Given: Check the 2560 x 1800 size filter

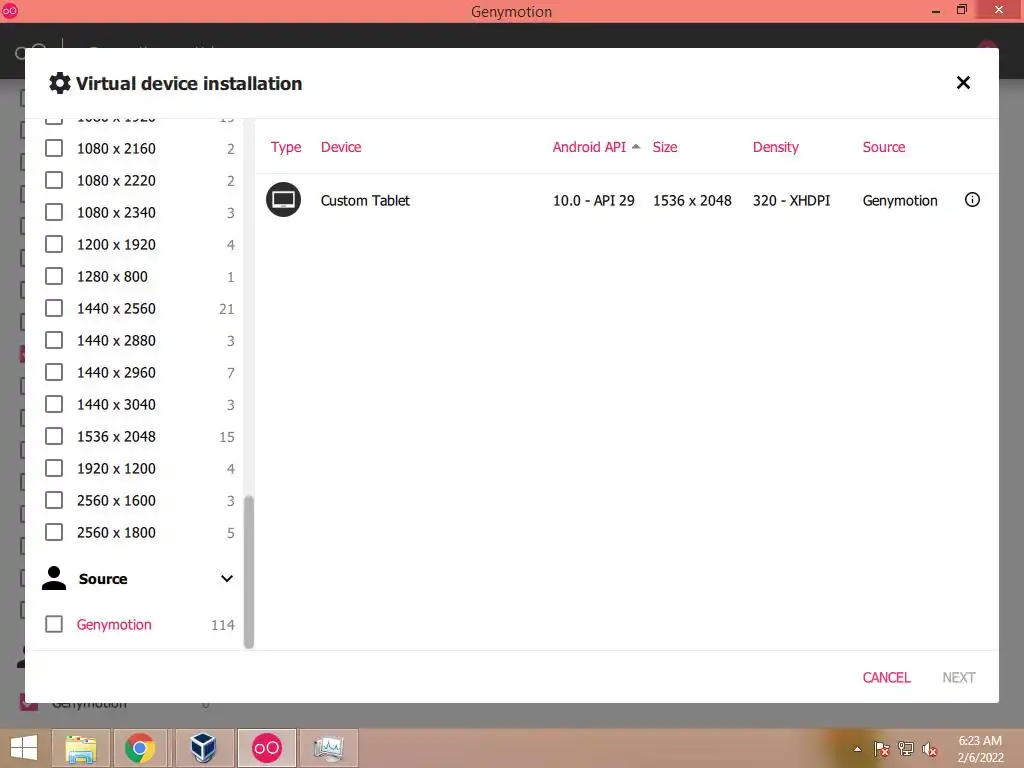Looking at the screenshot, I should point(54,532).
